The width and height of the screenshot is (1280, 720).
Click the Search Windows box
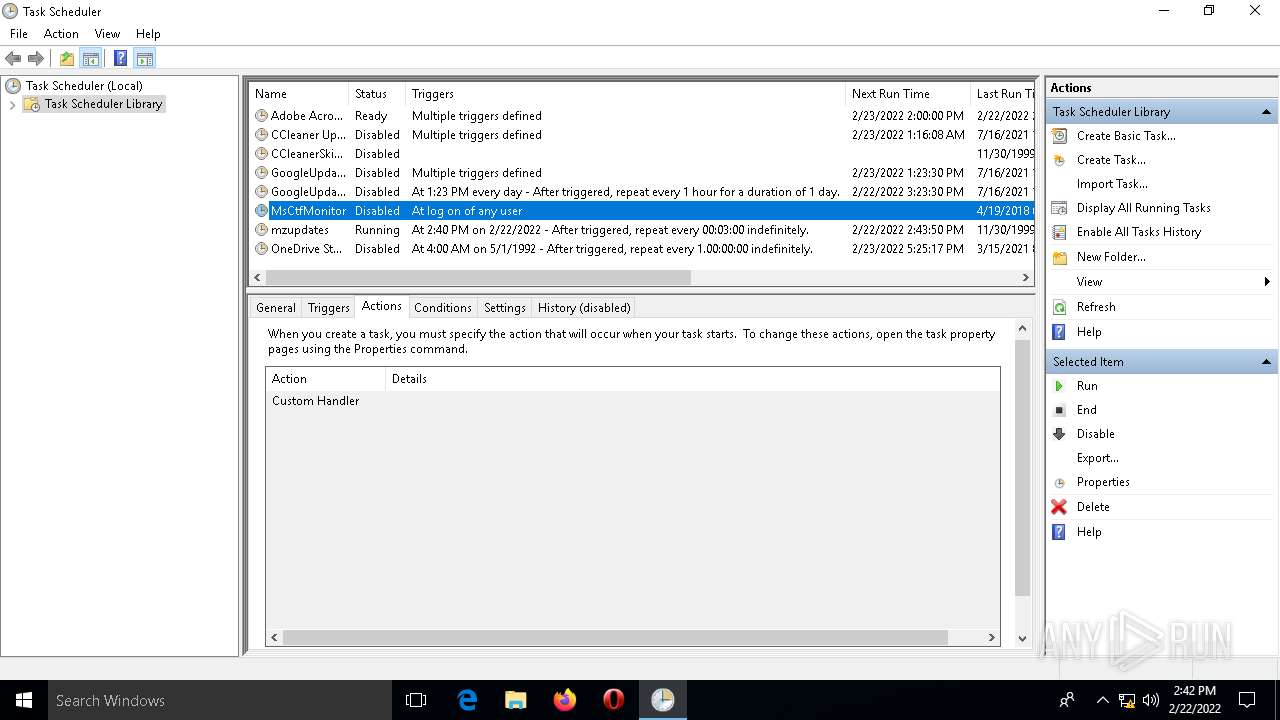[220, 700]
